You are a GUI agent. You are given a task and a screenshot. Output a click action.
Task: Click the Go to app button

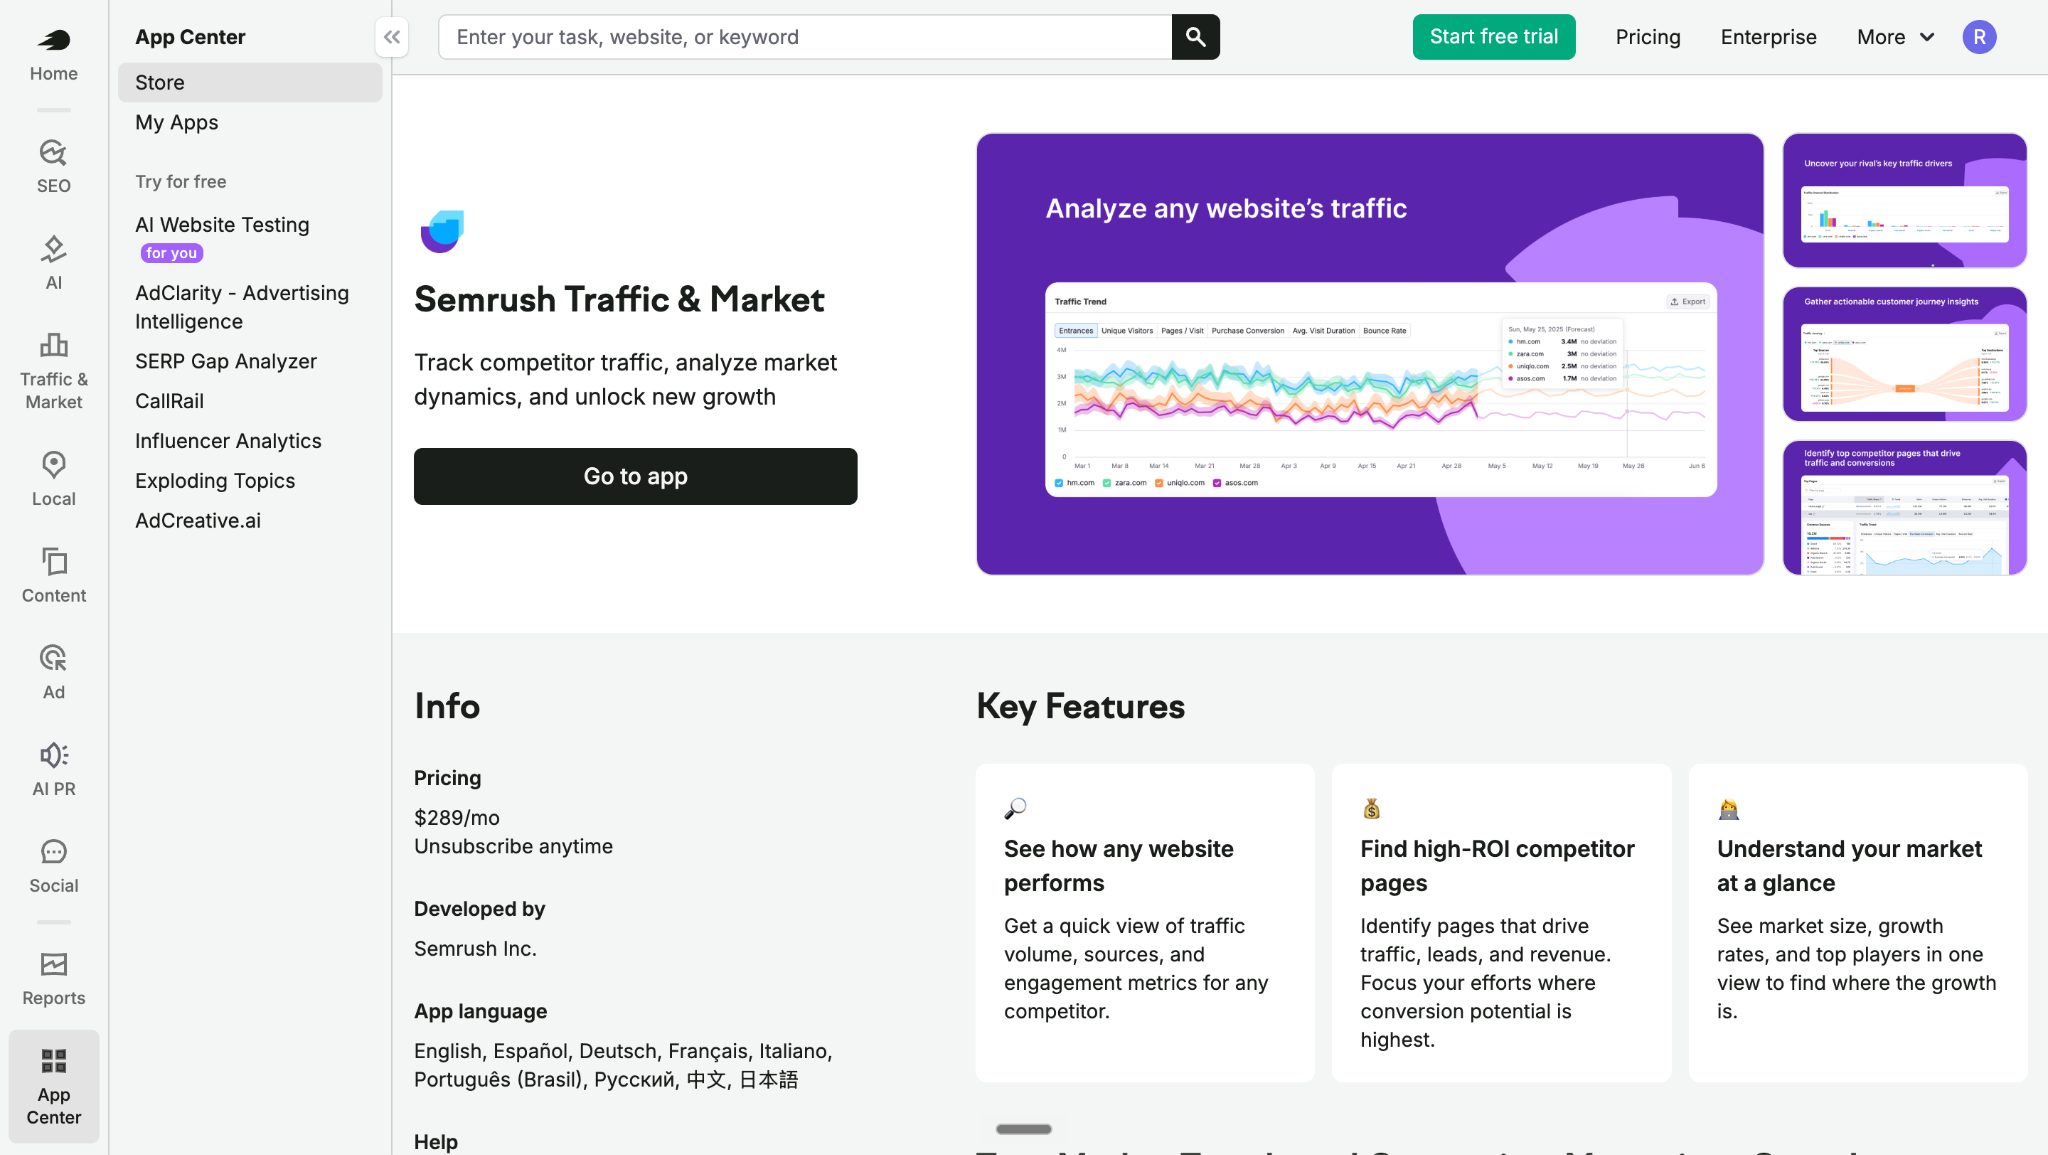click(x=635, y=476)
